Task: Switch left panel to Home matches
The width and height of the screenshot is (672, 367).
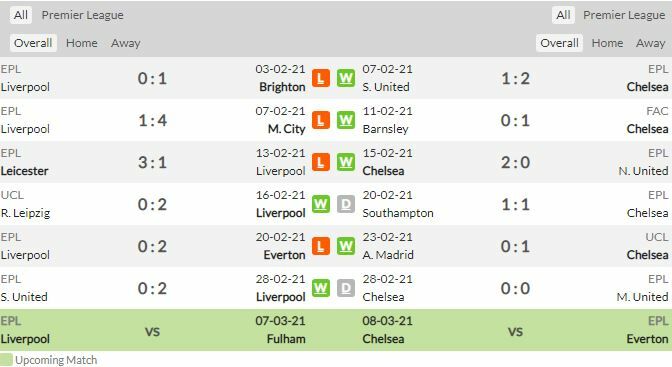Action: pos(81,43)
